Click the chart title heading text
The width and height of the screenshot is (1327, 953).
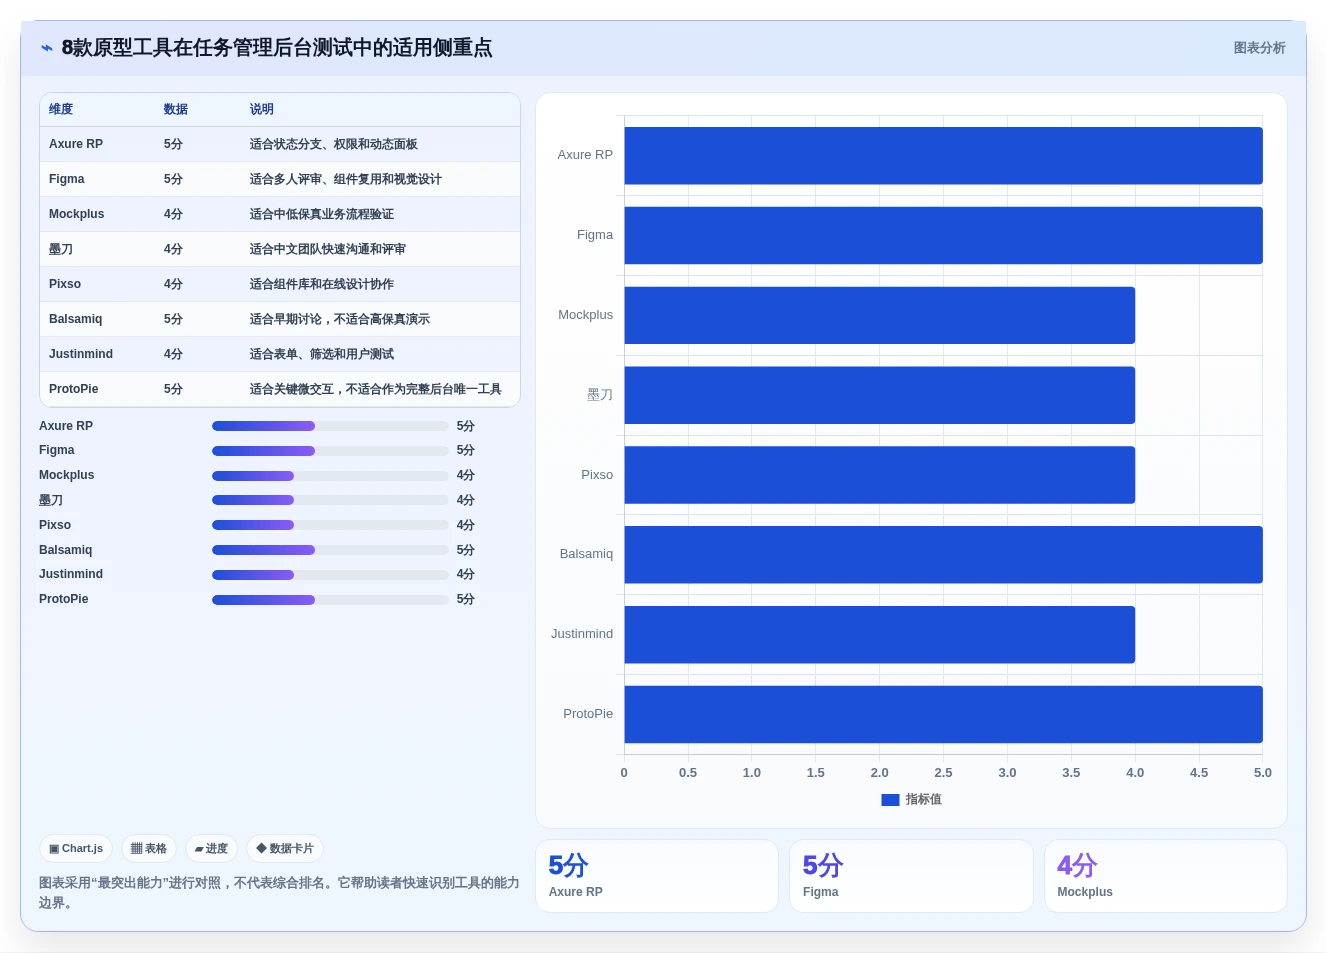[x=277, y=48]
